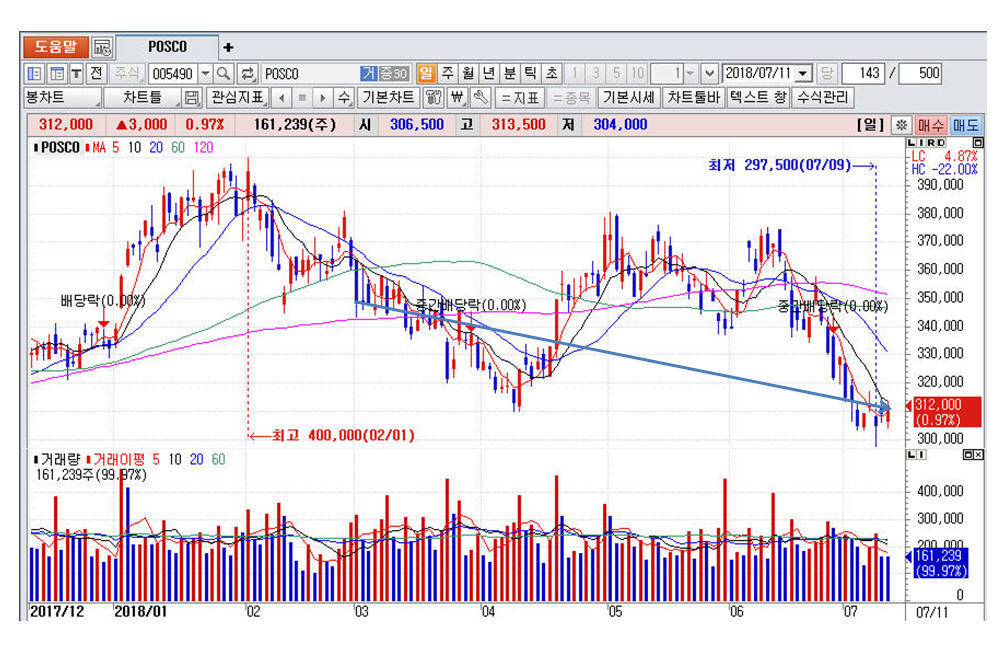Click the icon right of the 도움말 button
The image size is (1005, 669).
click(102, 47)
